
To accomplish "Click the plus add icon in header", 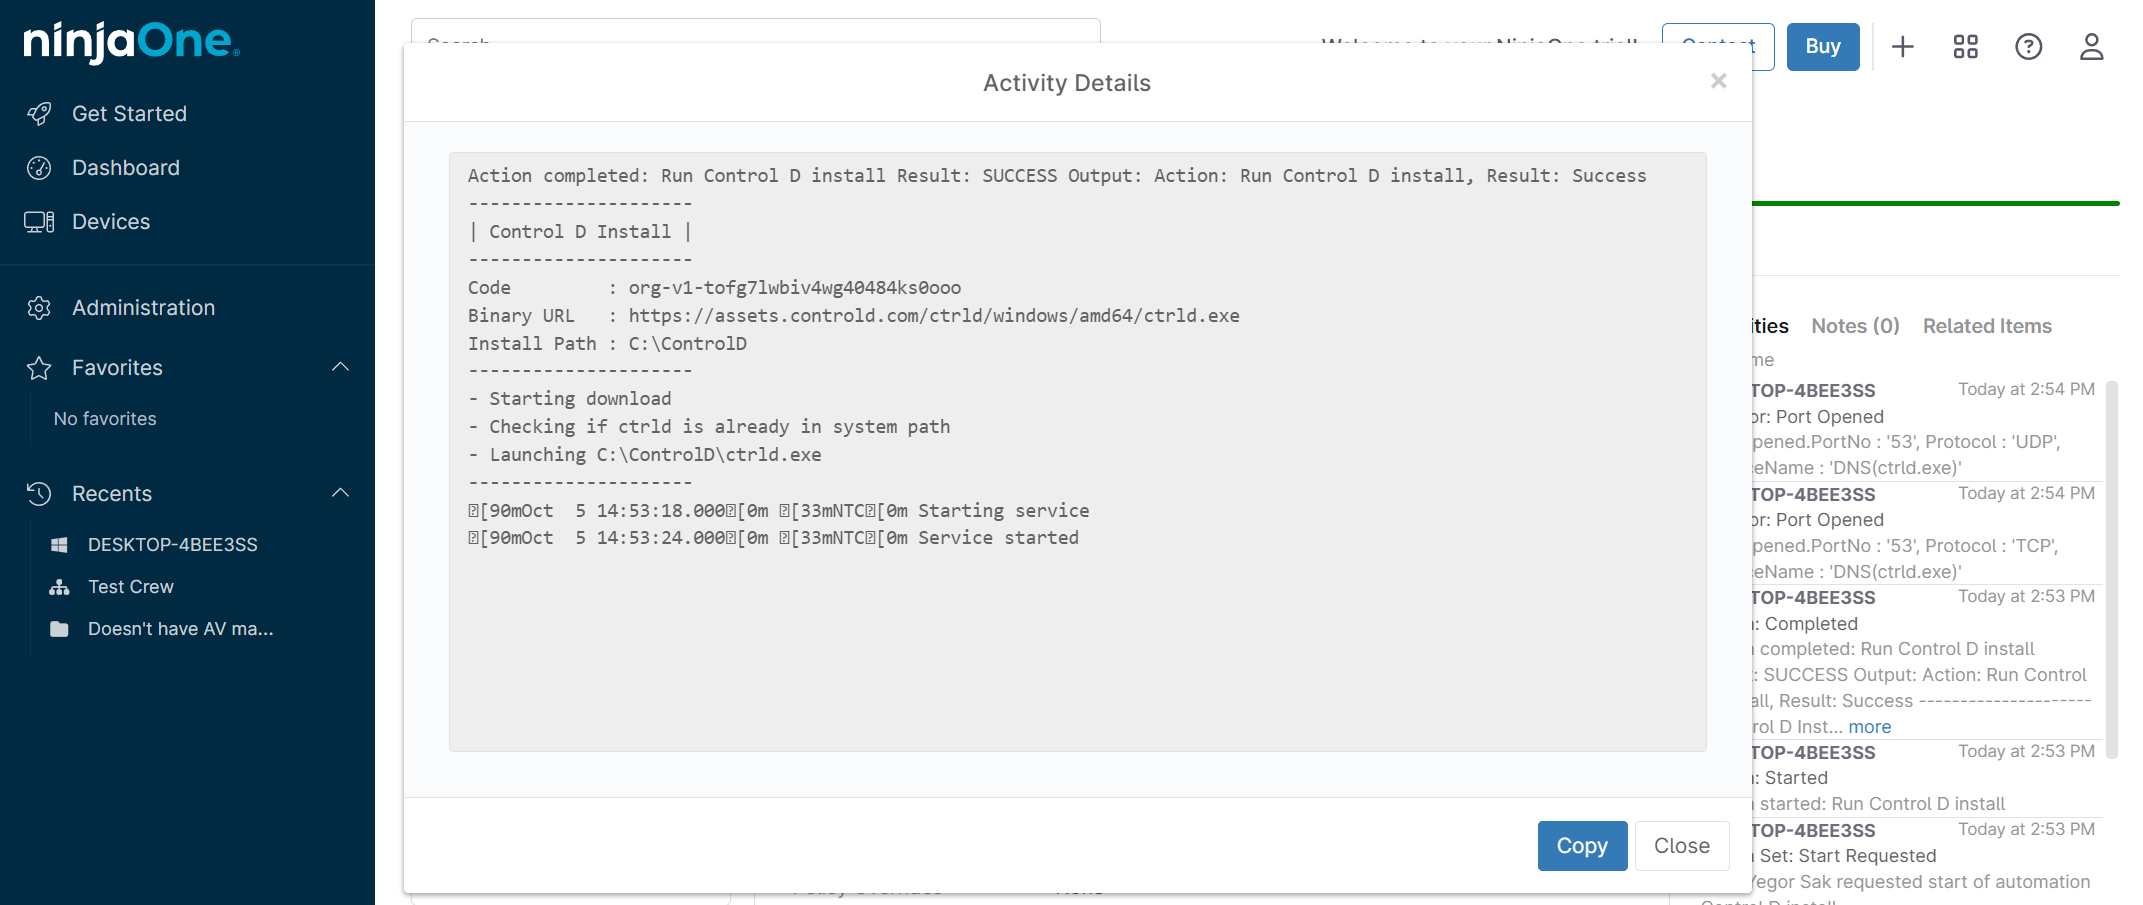I will coord(1903,47).
